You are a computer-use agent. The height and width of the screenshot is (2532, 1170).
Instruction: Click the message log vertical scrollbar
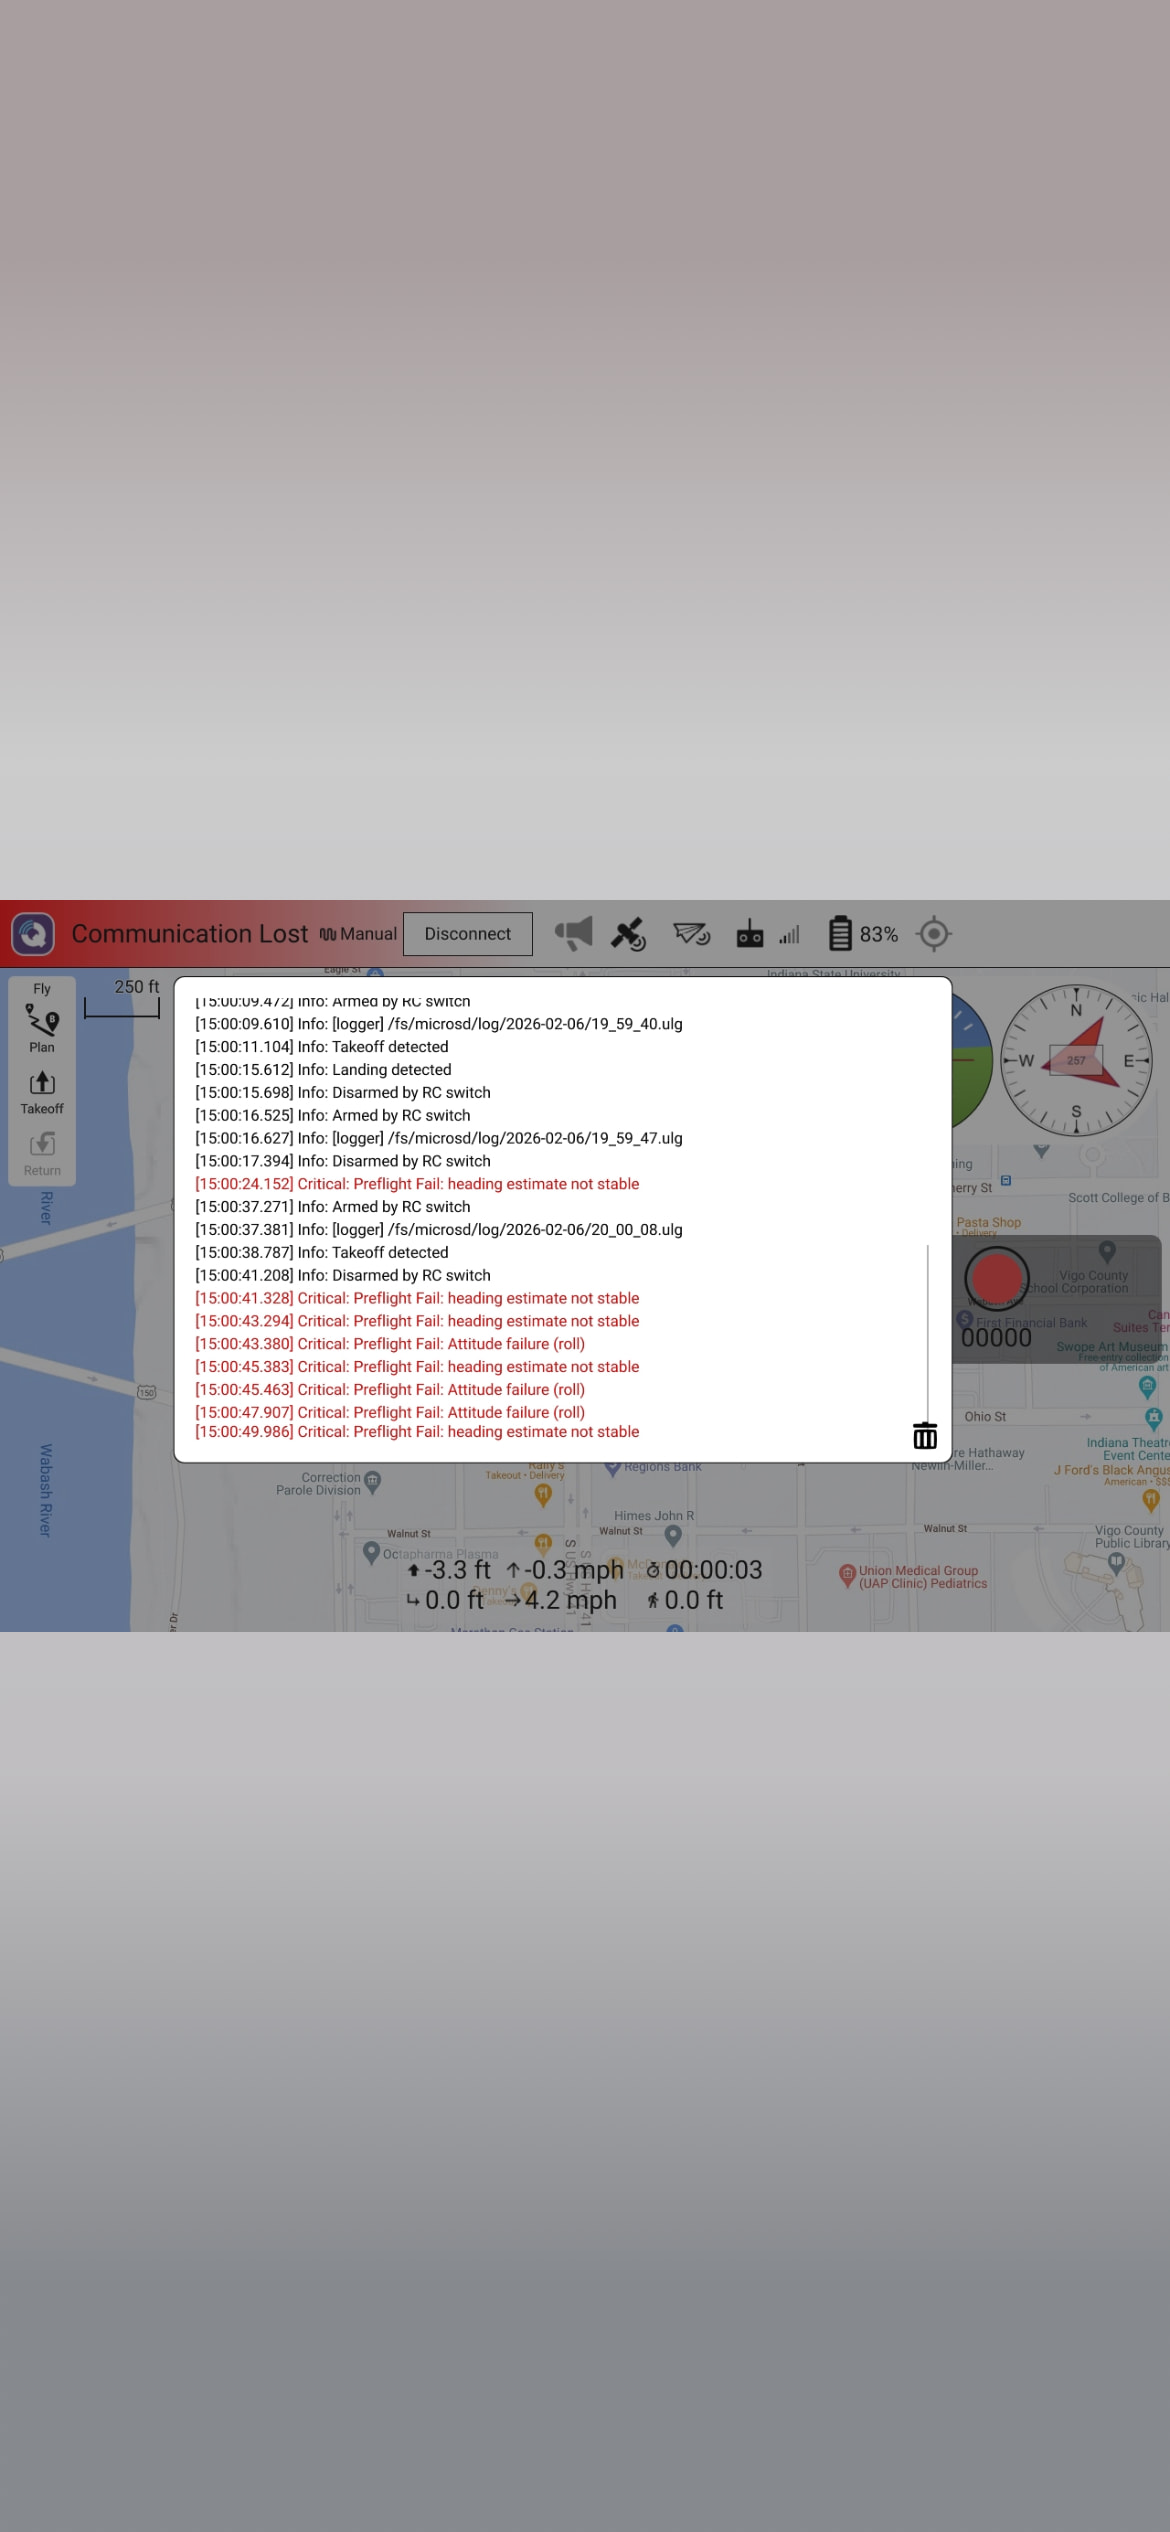(928, 1330)
